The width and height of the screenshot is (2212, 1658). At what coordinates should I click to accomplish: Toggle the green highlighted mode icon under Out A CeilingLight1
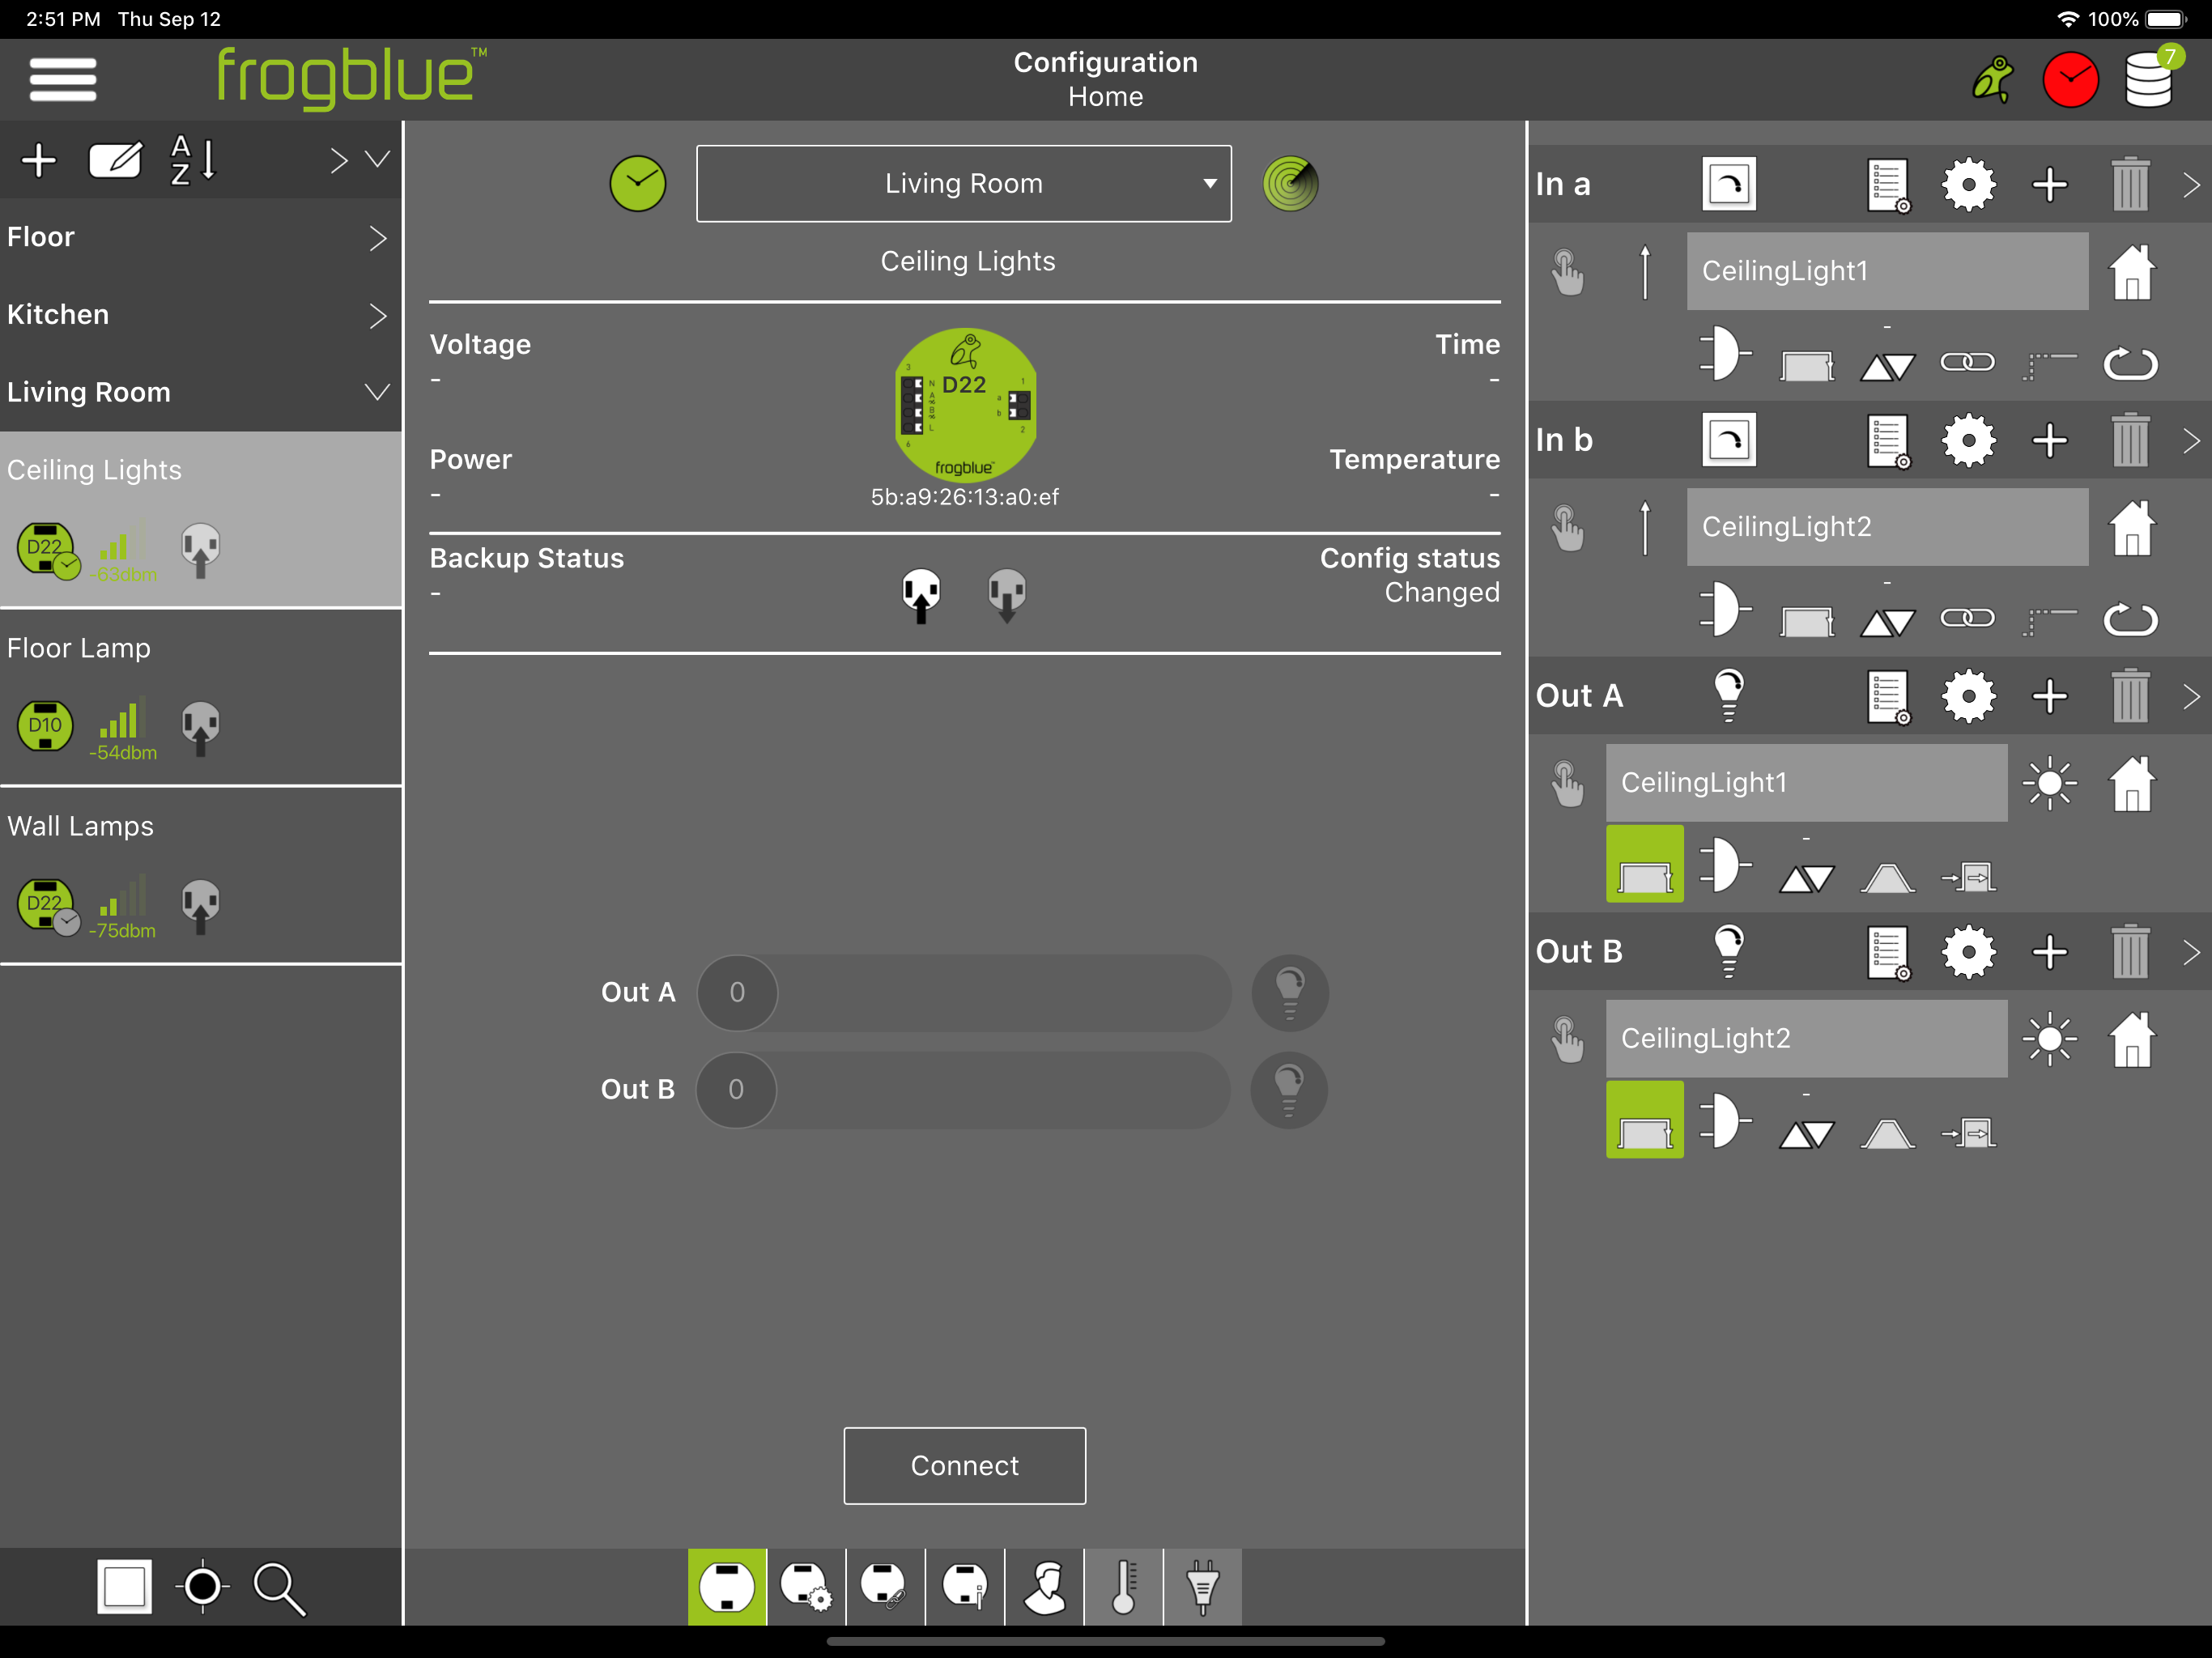tap(1645, 864)
